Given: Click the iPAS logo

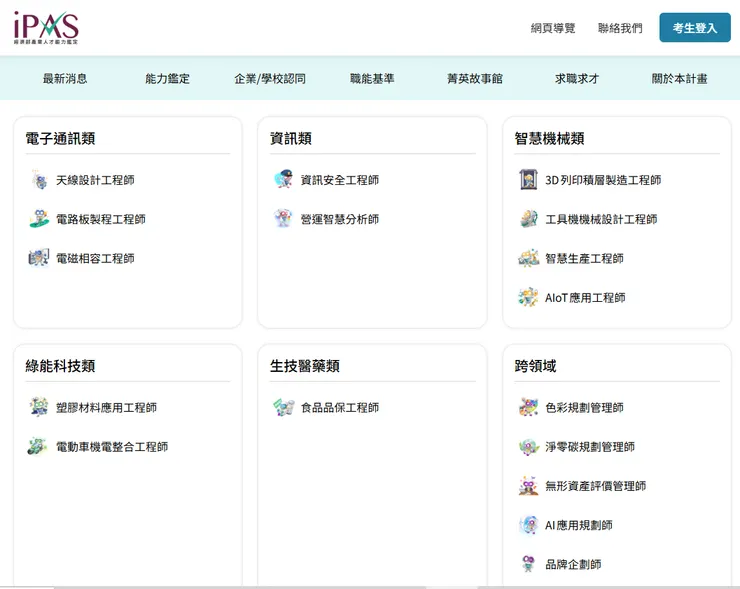Looking at the screenshot, I should coord(46,28).
